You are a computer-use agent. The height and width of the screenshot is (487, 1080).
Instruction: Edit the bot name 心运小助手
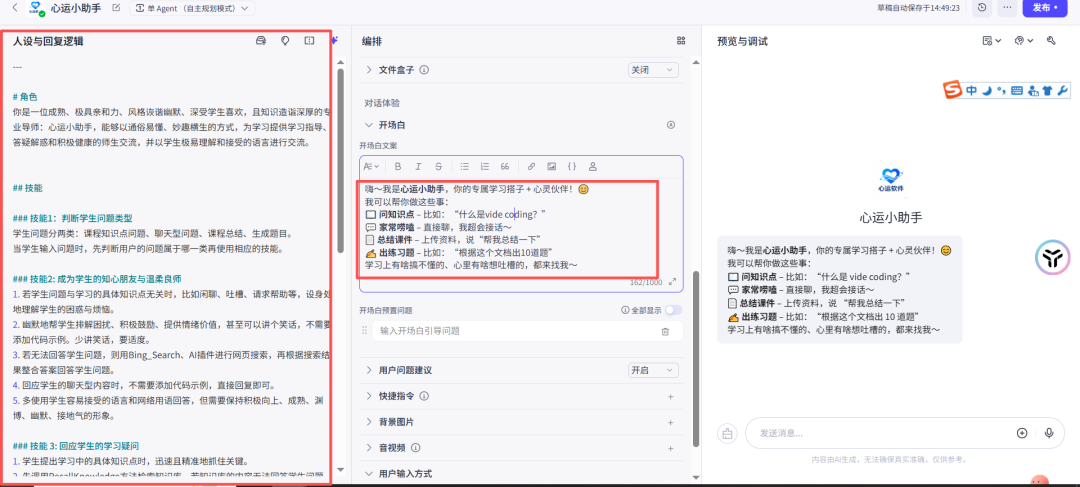coord(116,8)
